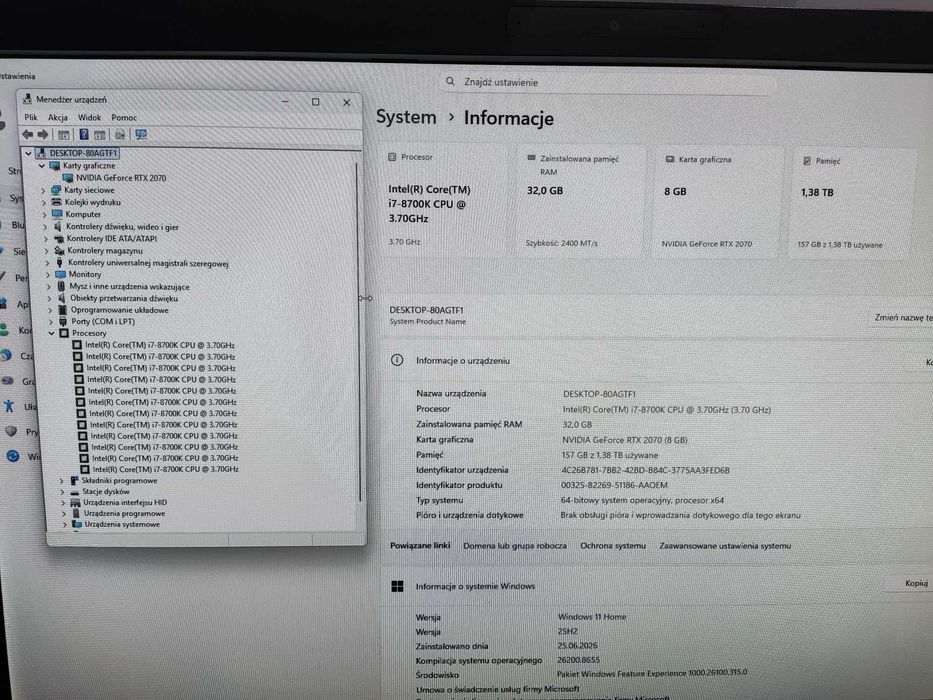
Task: Open the Plik menu
Action: 31,117
